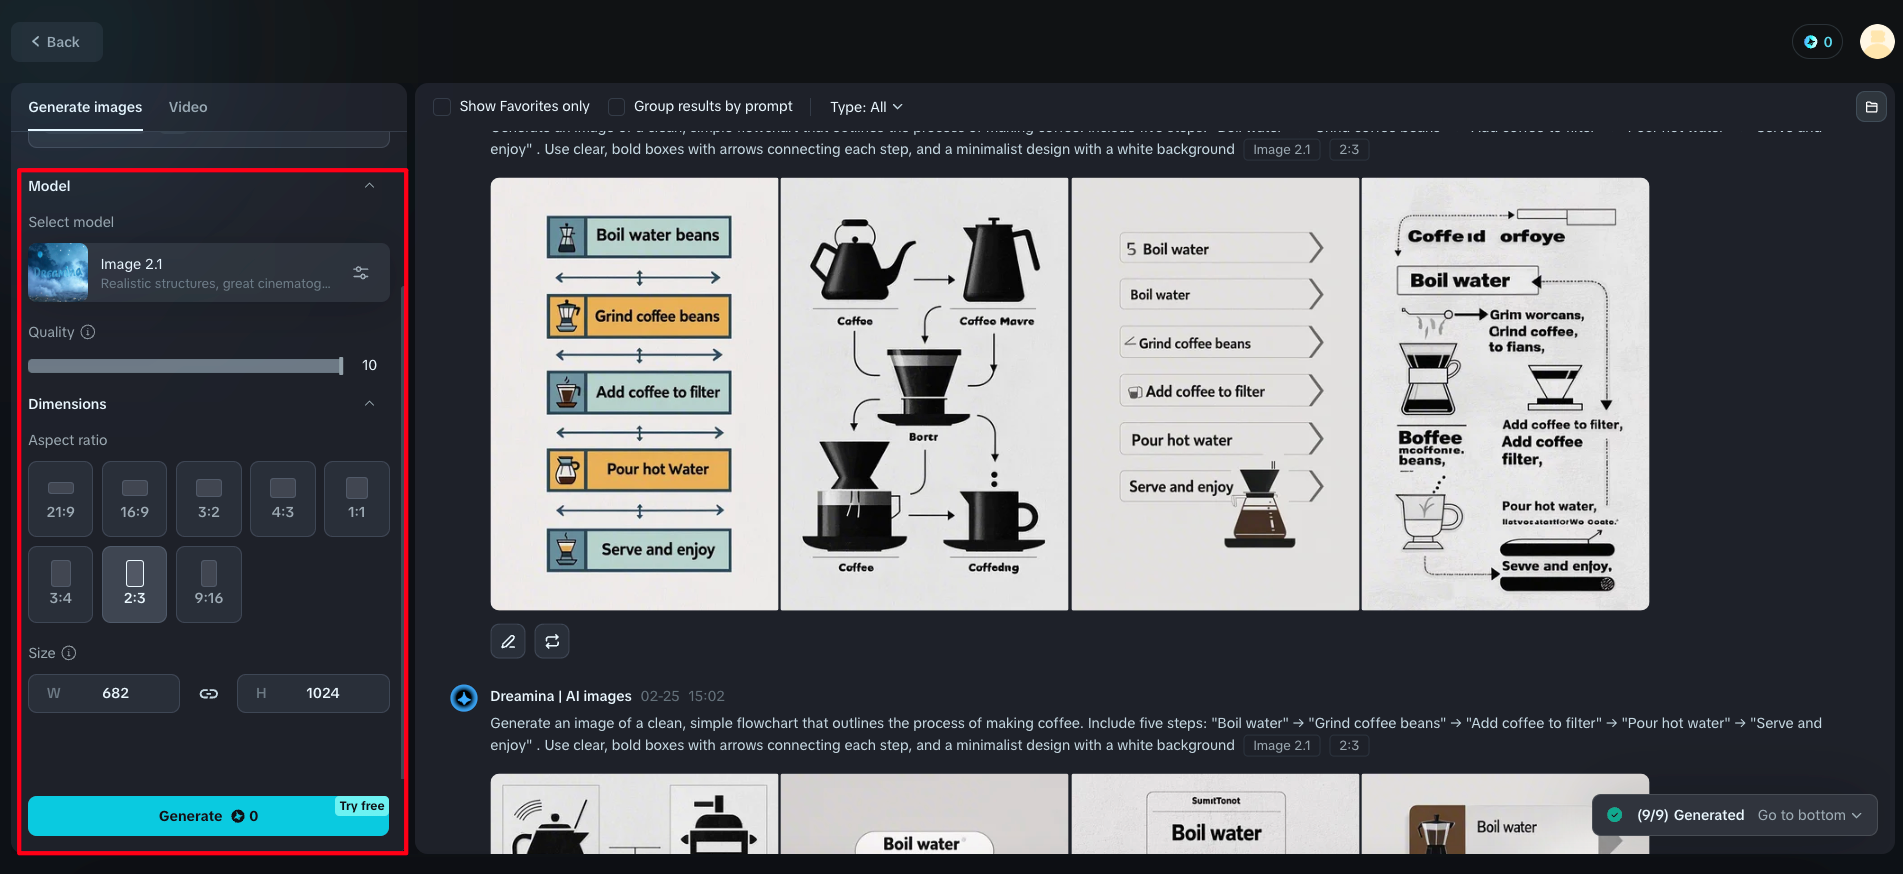This screenshot has width=1903, height=874.
Task: Open model settings sliders icon
Action: 361,272
